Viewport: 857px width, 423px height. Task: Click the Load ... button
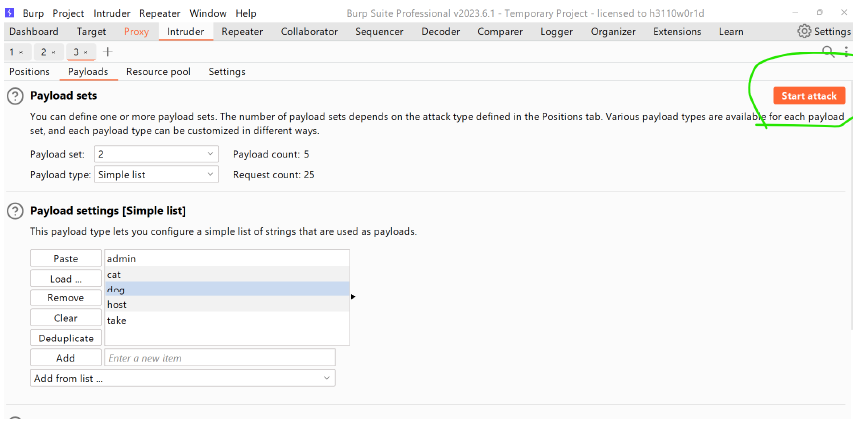click(66, 279)
